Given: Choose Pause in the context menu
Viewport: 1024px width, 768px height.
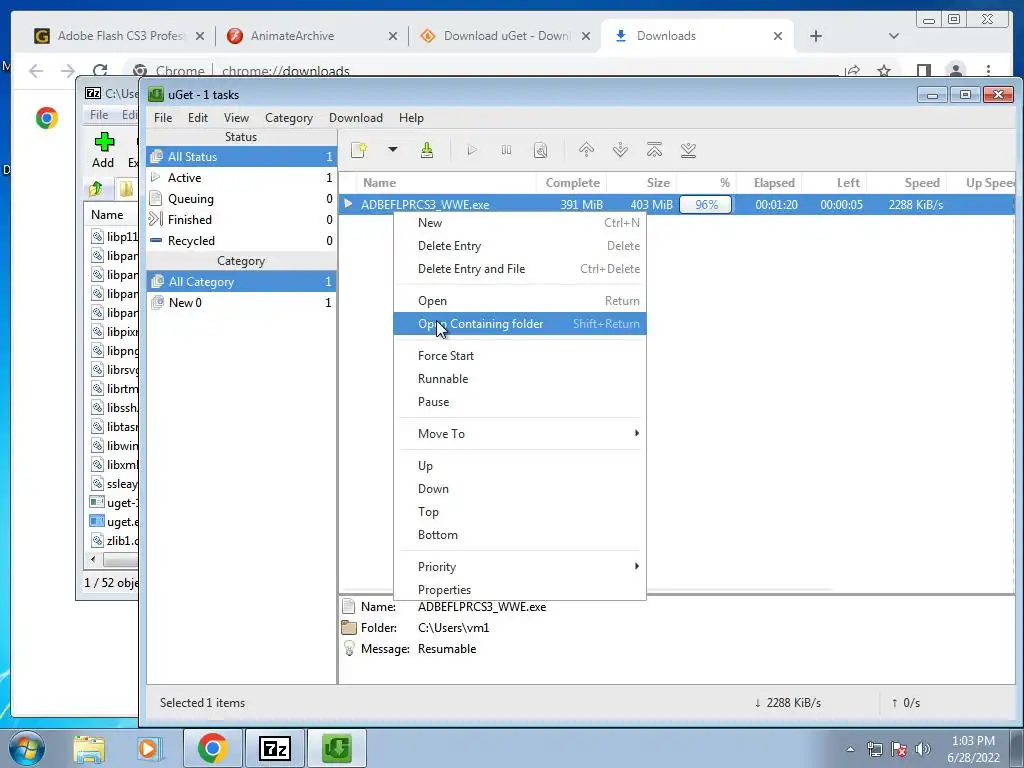Looking at the screenshot, I should click(x=520, y=401).
